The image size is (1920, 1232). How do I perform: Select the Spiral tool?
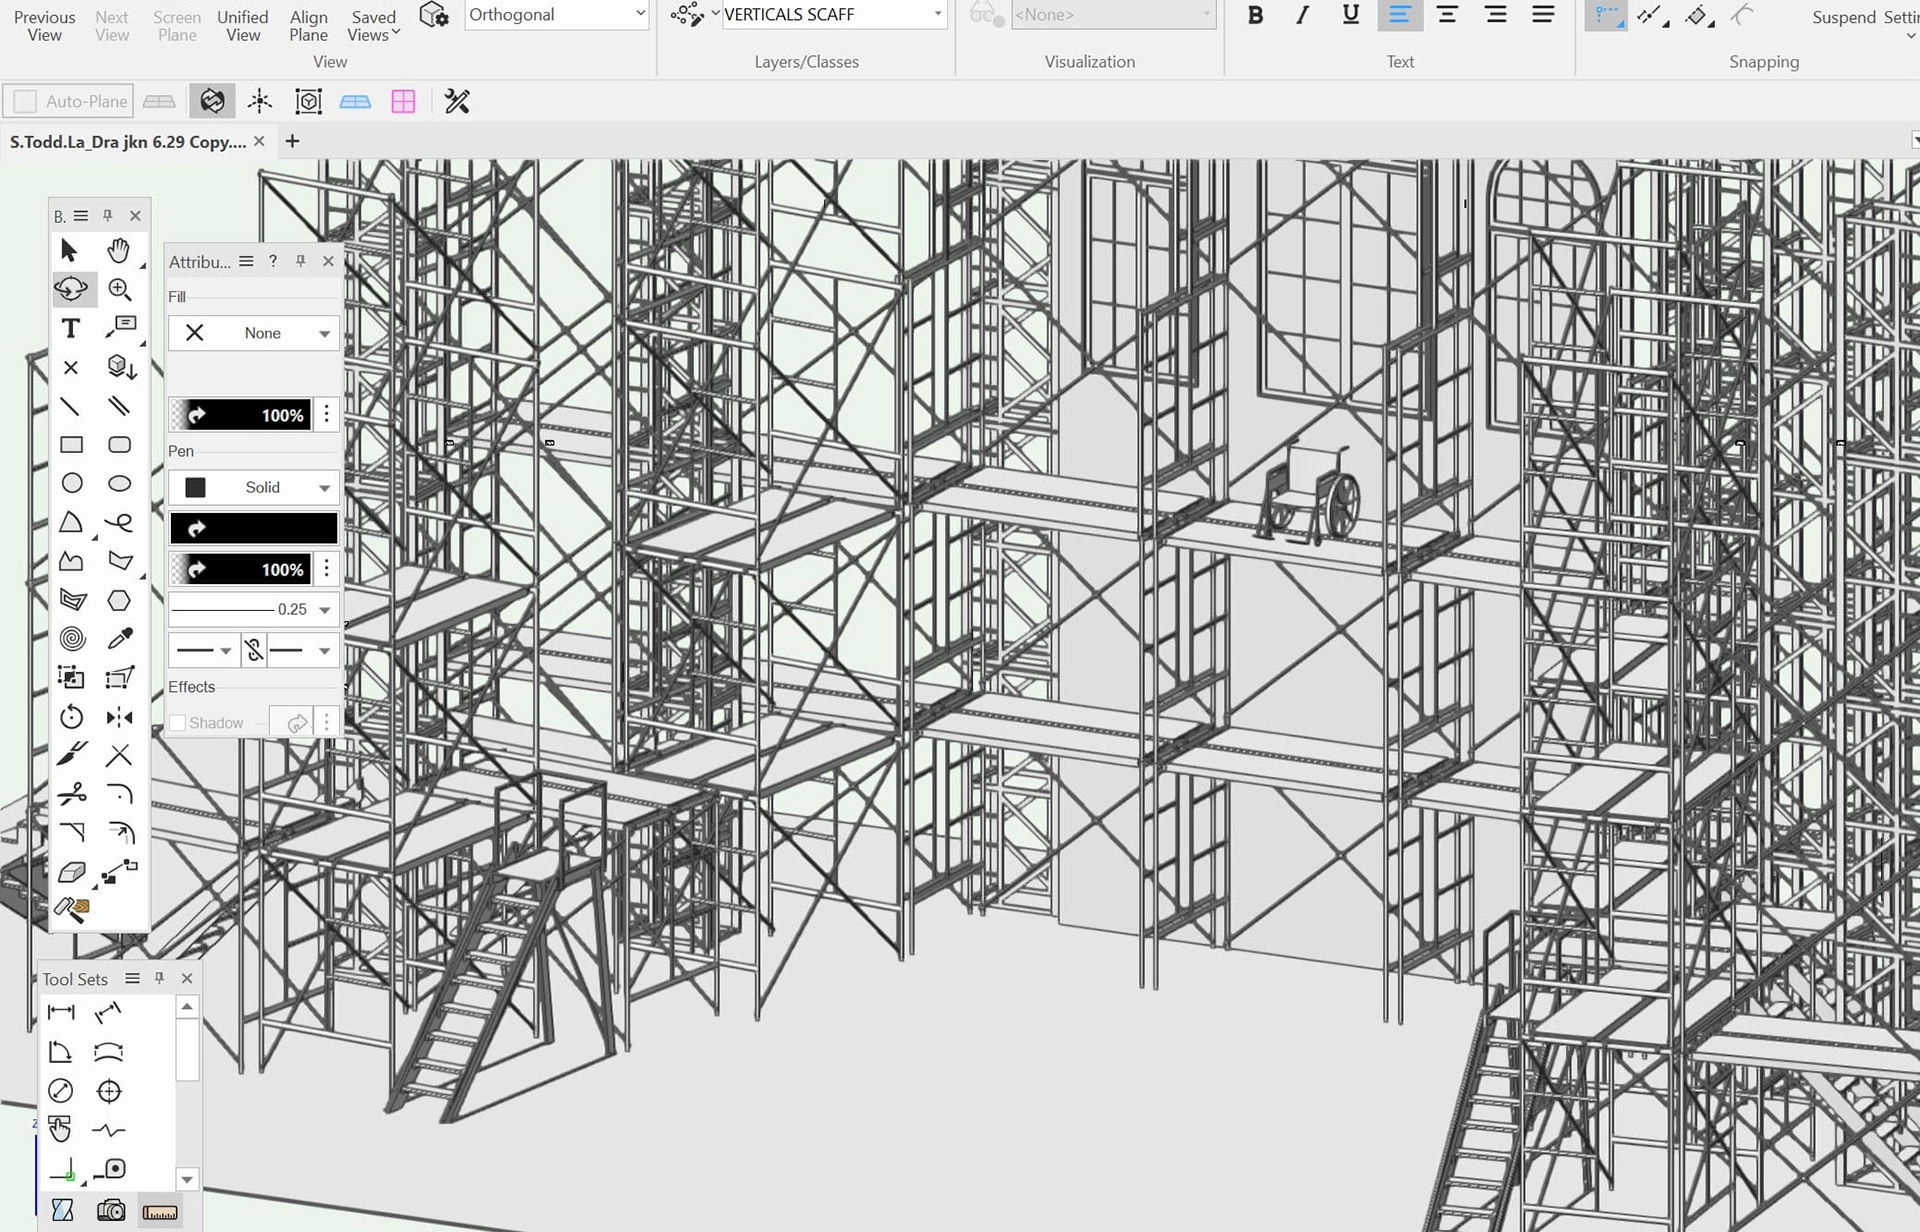click(71, 639)
